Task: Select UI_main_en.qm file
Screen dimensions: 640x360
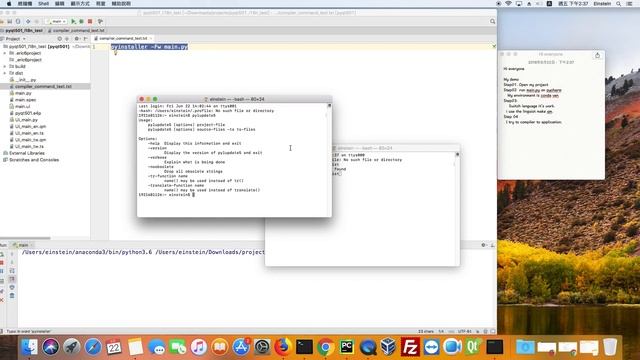Action: tap(28, 127)
